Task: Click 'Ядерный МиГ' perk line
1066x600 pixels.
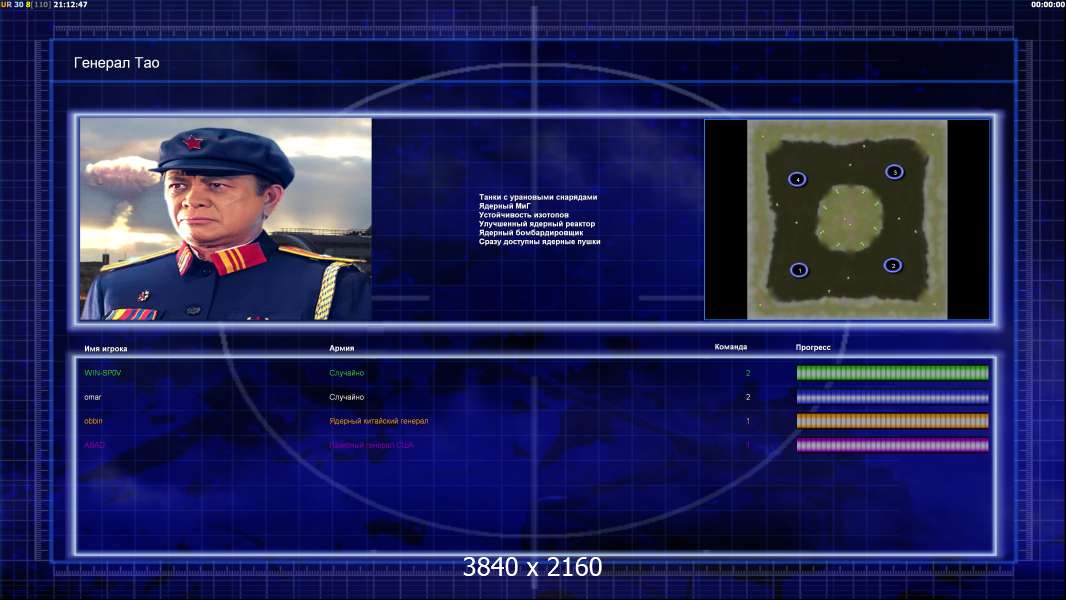Action: pyautogui.click(x=504, y=206)
